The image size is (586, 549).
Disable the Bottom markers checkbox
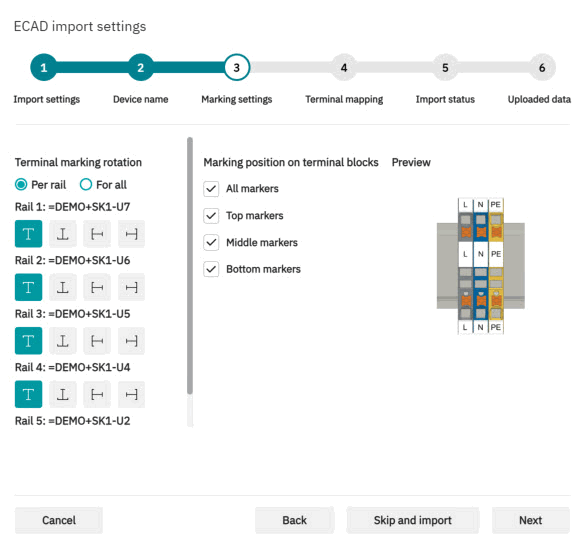(x=211, y=269)
